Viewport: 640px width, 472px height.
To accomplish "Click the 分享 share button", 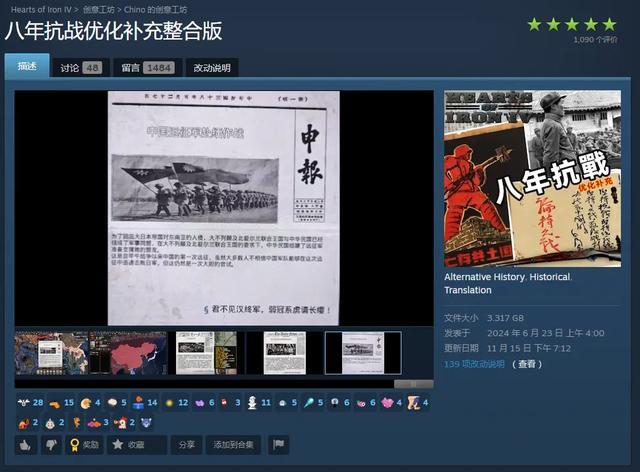I will (186, 444).
